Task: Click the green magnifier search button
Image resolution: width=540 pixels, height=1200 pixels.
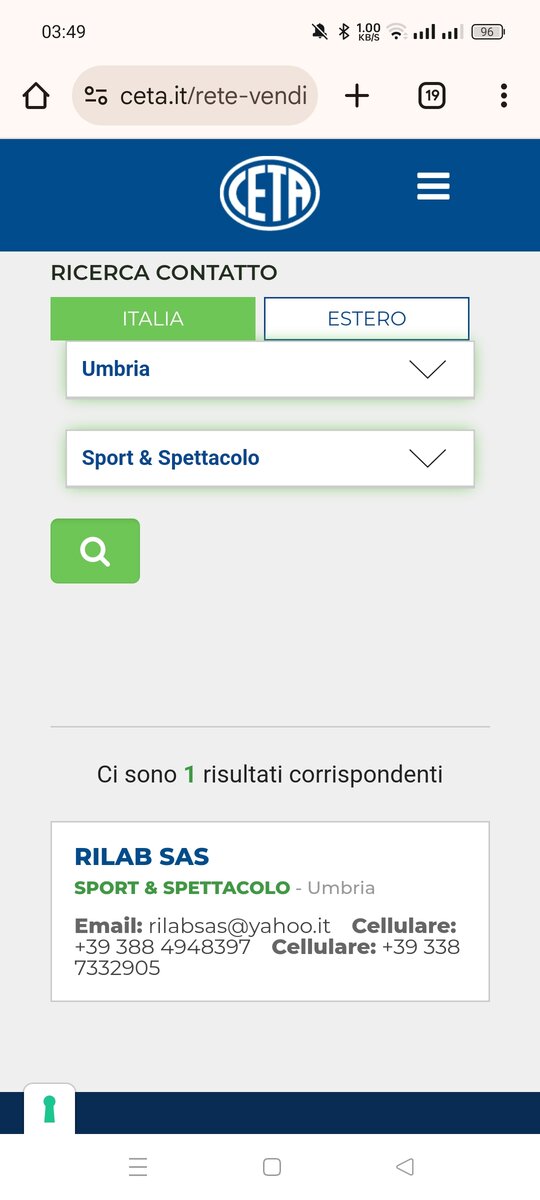Action: click(95, 551)
